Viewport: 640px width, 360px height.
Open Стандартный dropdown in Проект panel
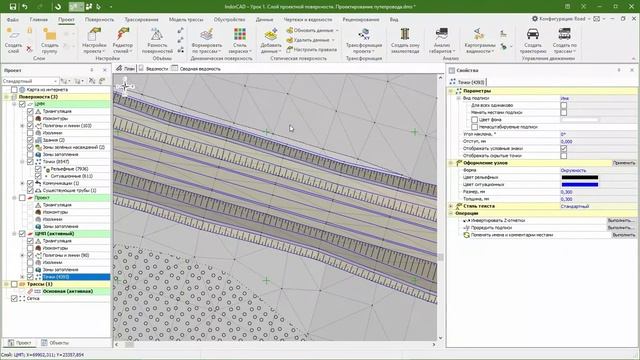click(x=30, y=81)
